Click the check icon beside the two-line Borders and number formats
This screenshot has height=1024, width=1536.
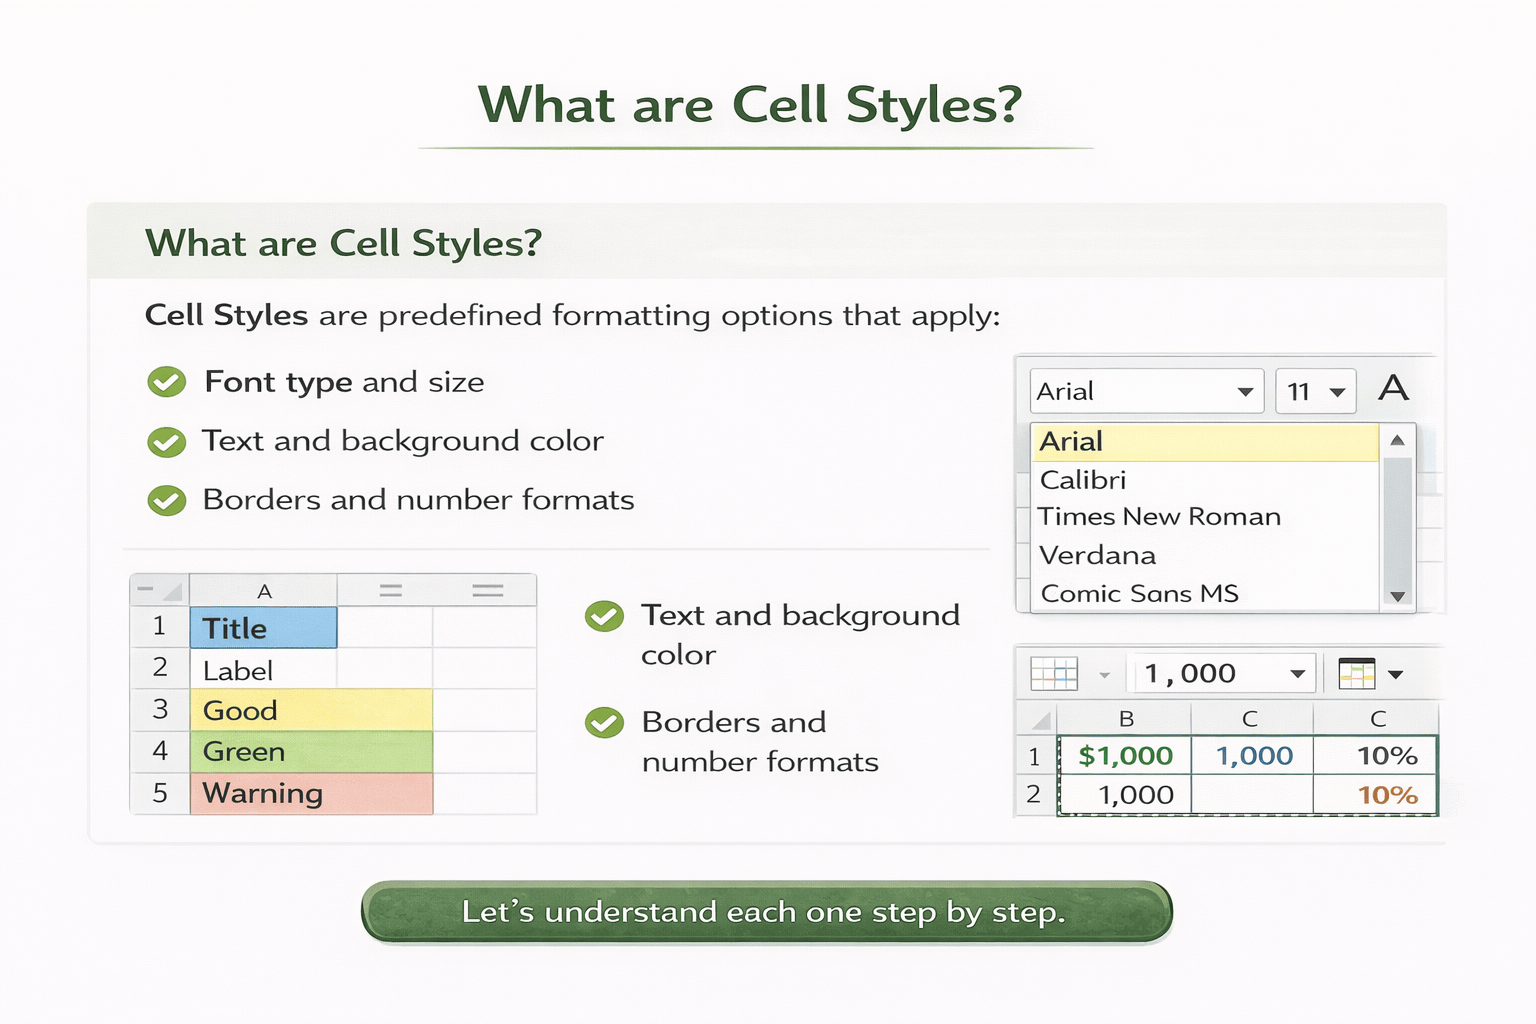(604, 722)
